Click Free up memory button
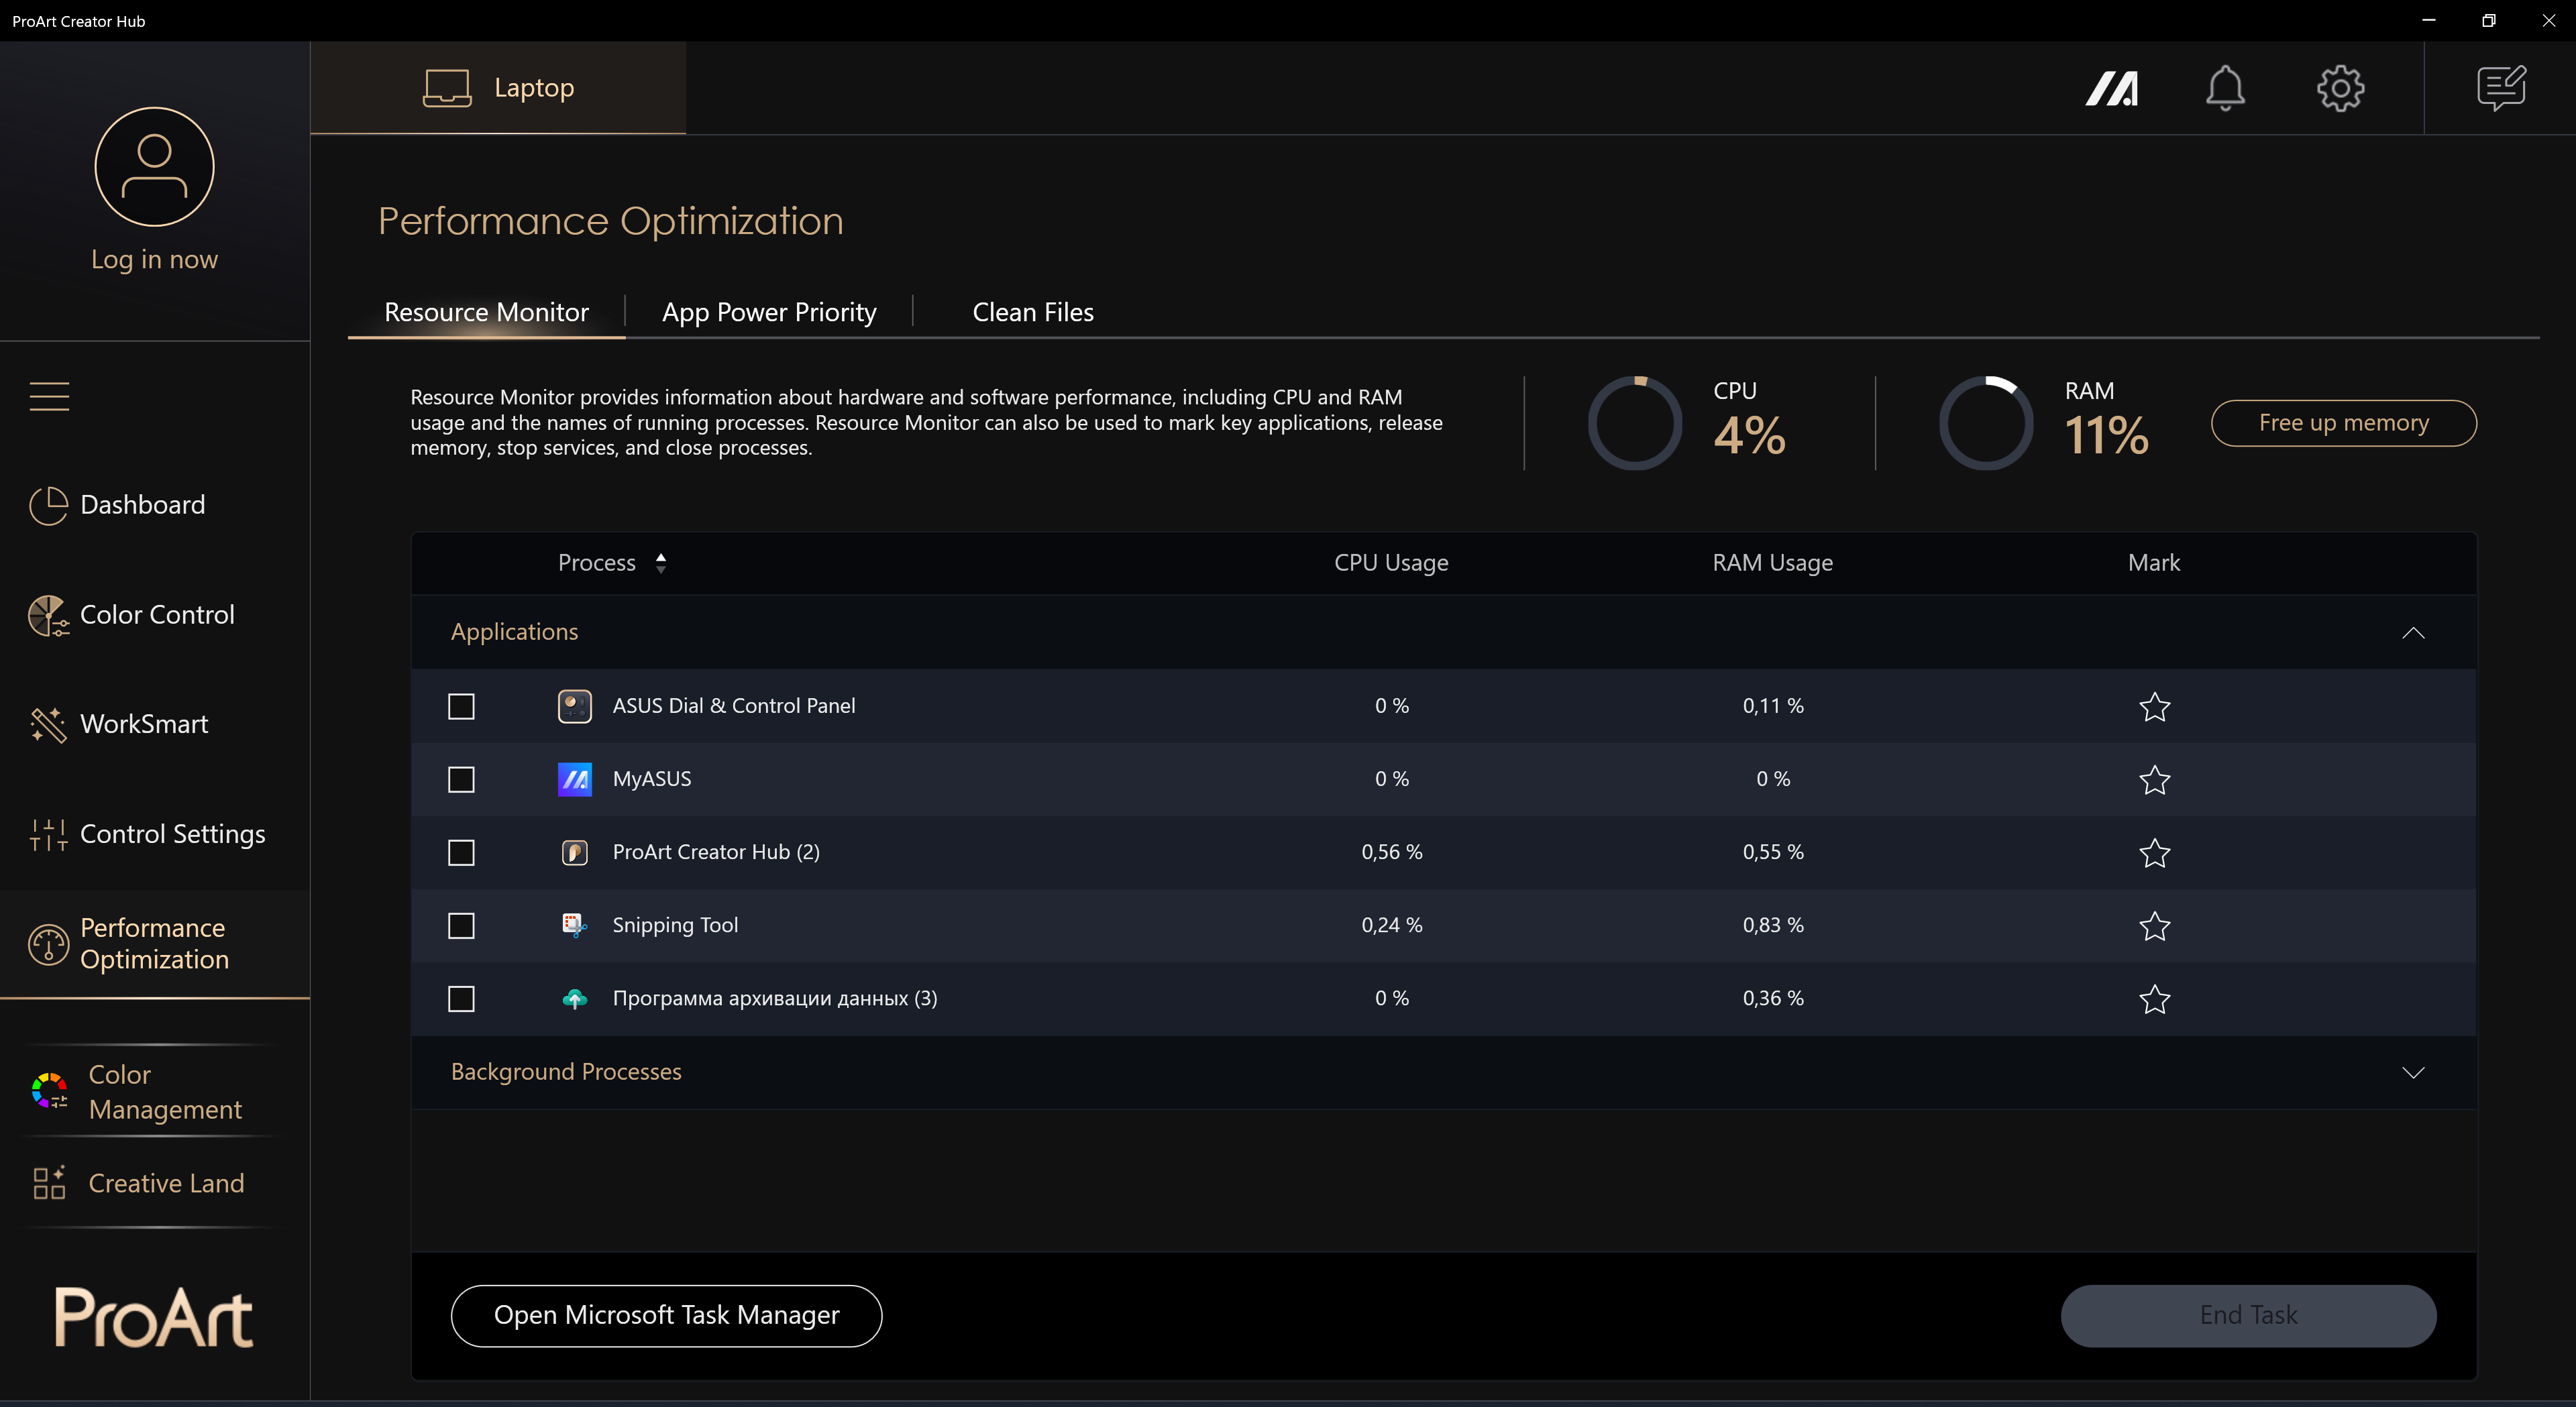The height and width of the screenshot is (1407, 2576). [2343, 423]
